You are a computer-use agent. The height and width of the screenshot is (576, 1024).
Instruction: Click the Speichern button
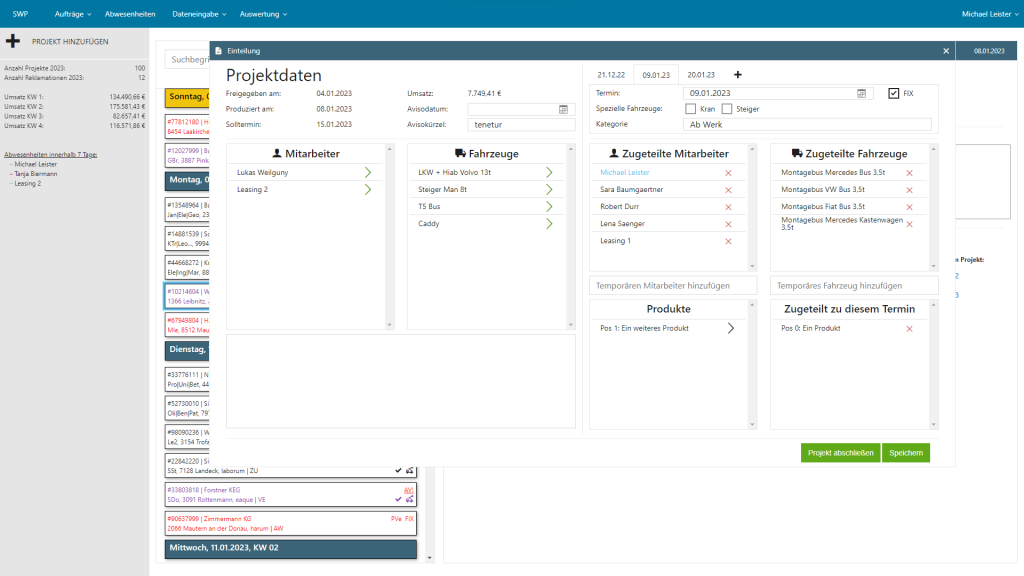click(x=905, y=453)
